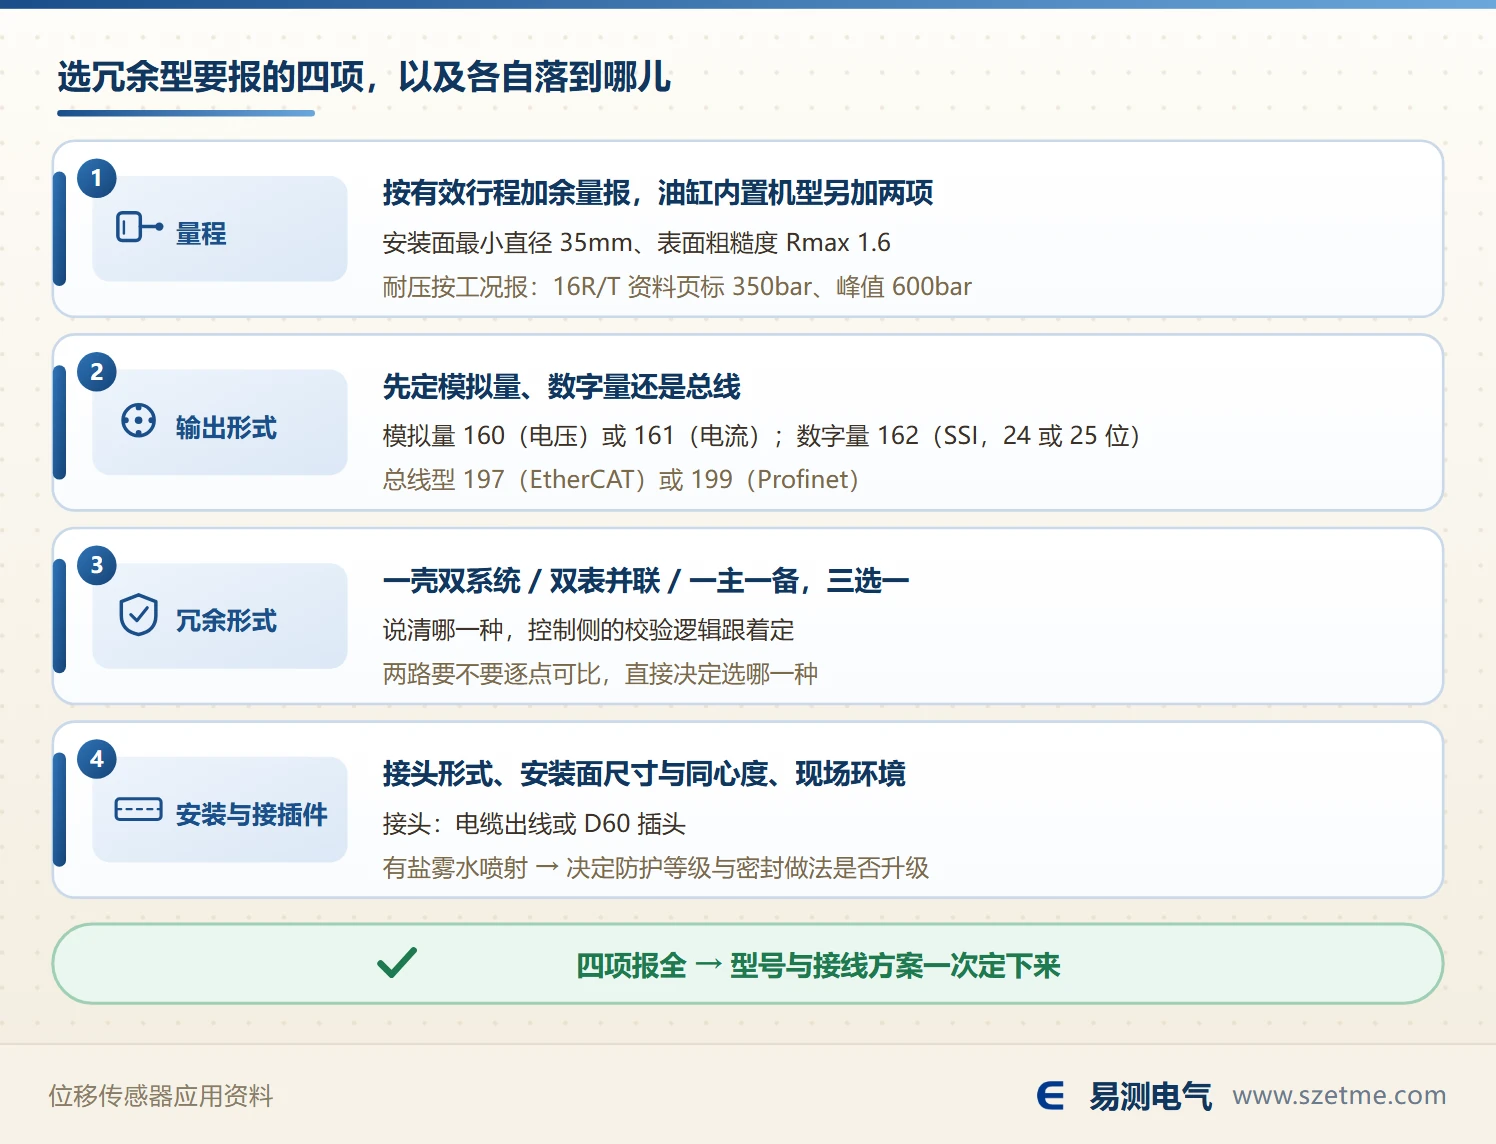The width and height of the screenshot is (1496, 1144).
Task: Click the plug strip icon beside 安装与接插件
Action: click(139, 809)
